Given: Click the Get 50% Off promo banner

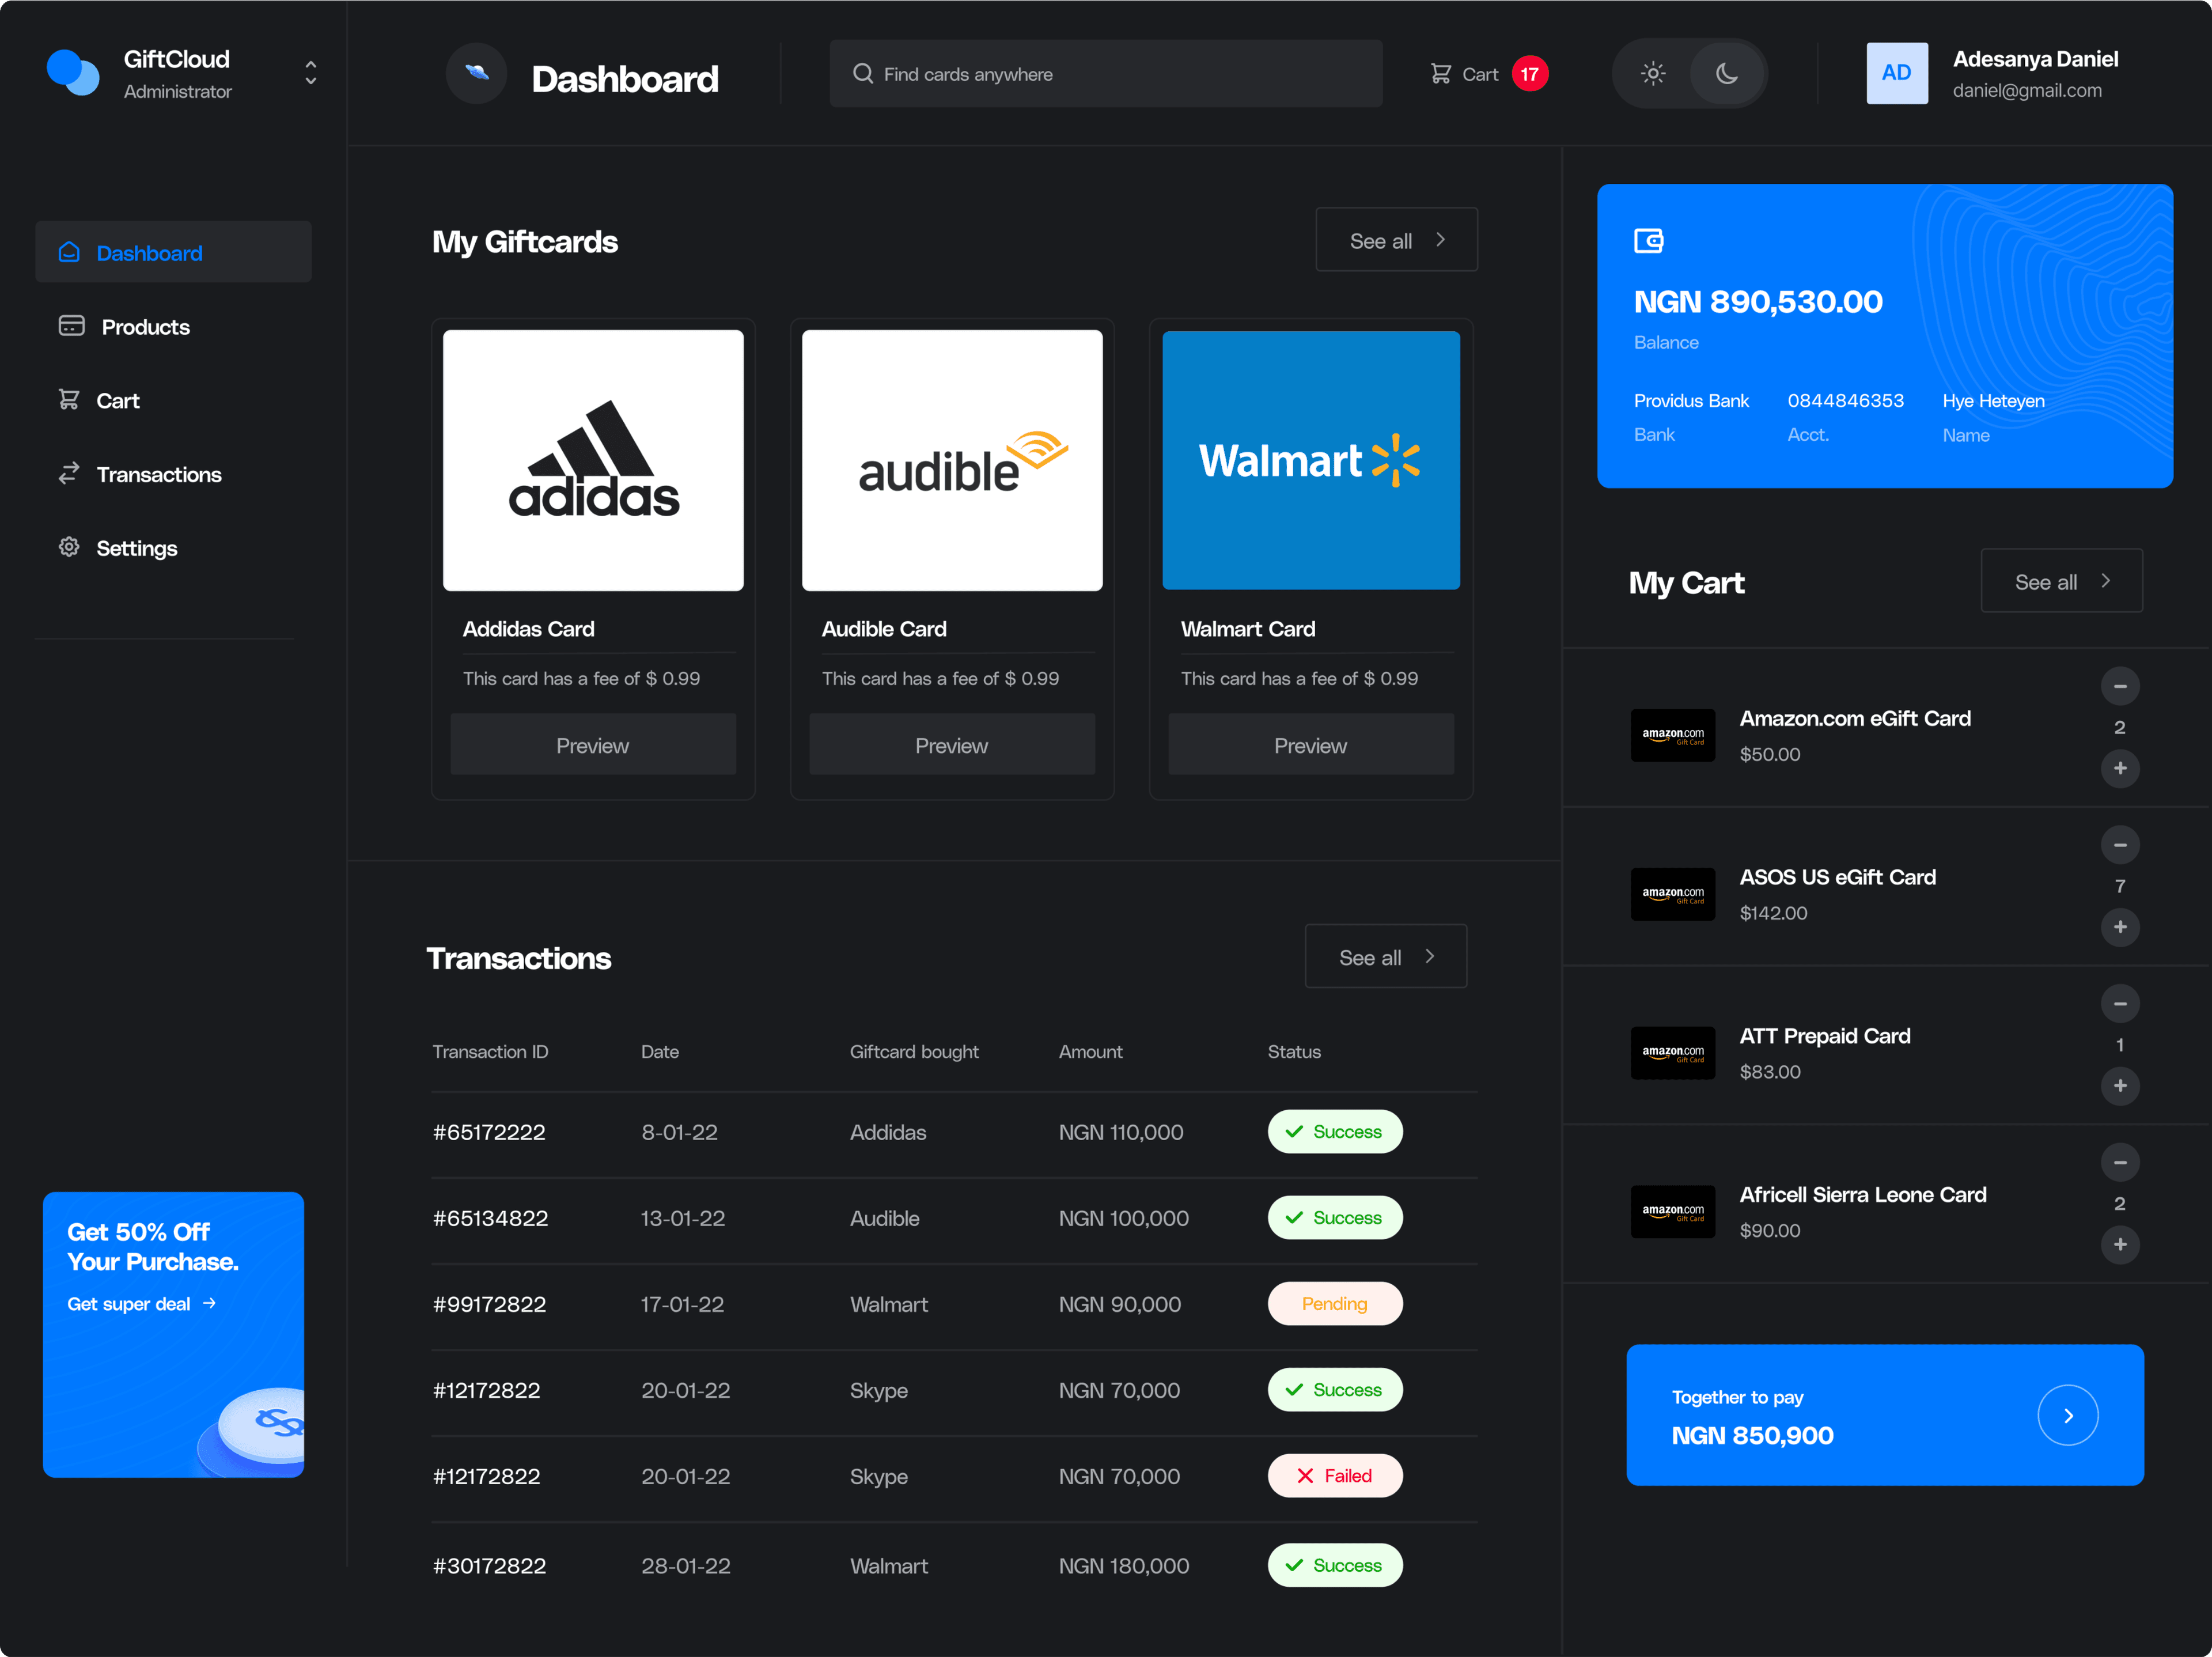Looking at the screenshot, I should 173,1334.
